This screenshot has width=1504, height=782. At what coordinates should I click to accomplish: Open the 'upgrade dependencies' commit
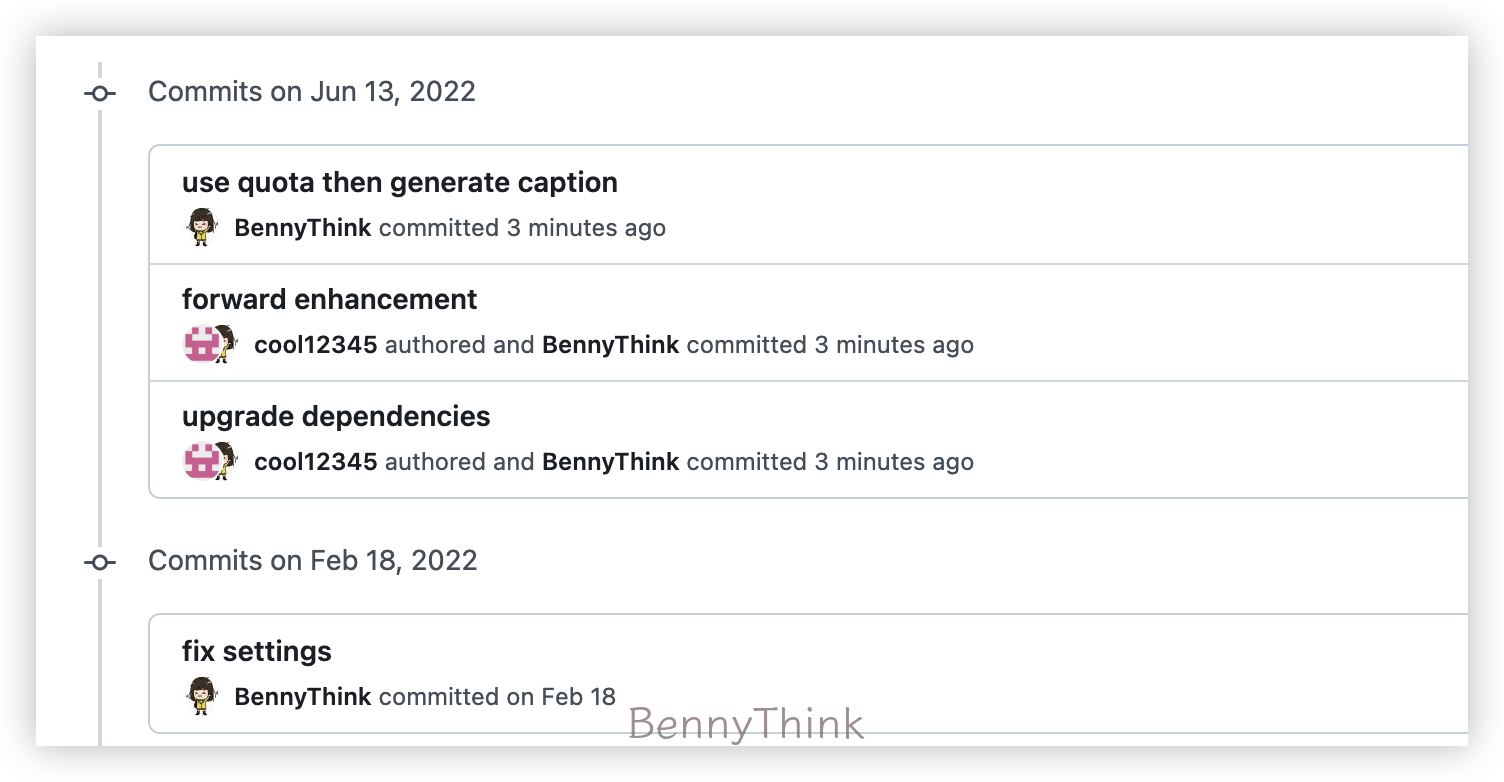point(335,416)
